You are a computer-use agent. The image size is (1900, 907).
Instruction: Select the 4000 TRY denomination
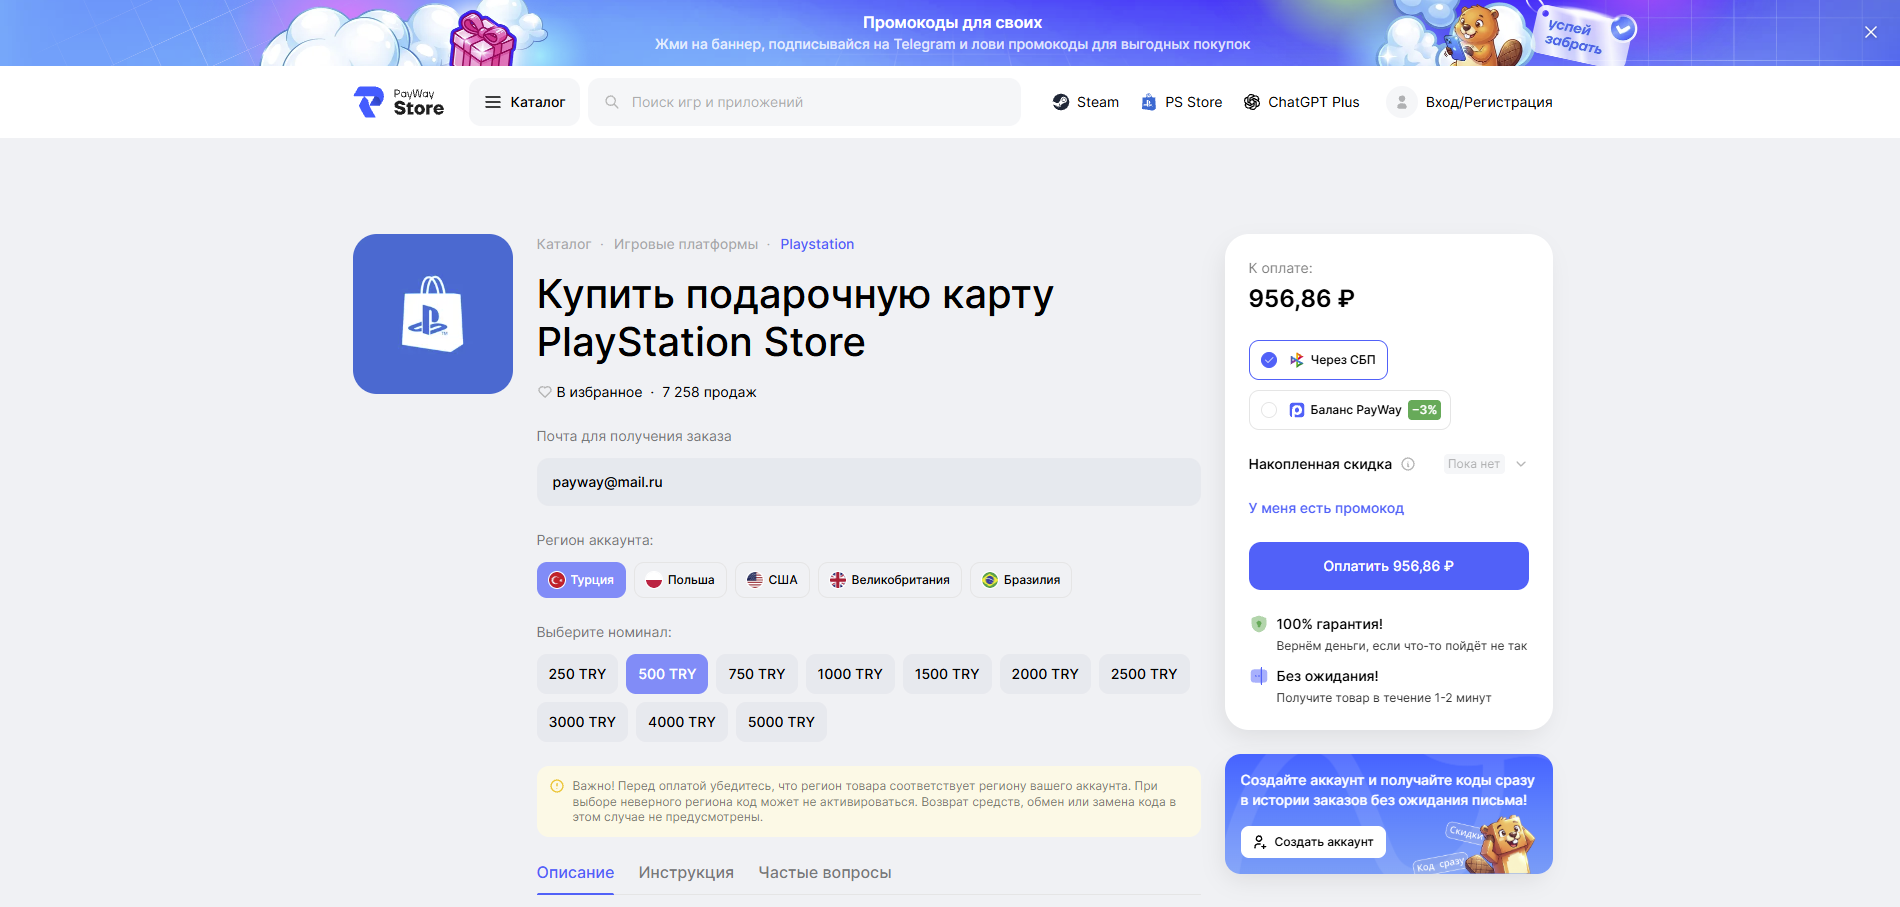[682, 722]
